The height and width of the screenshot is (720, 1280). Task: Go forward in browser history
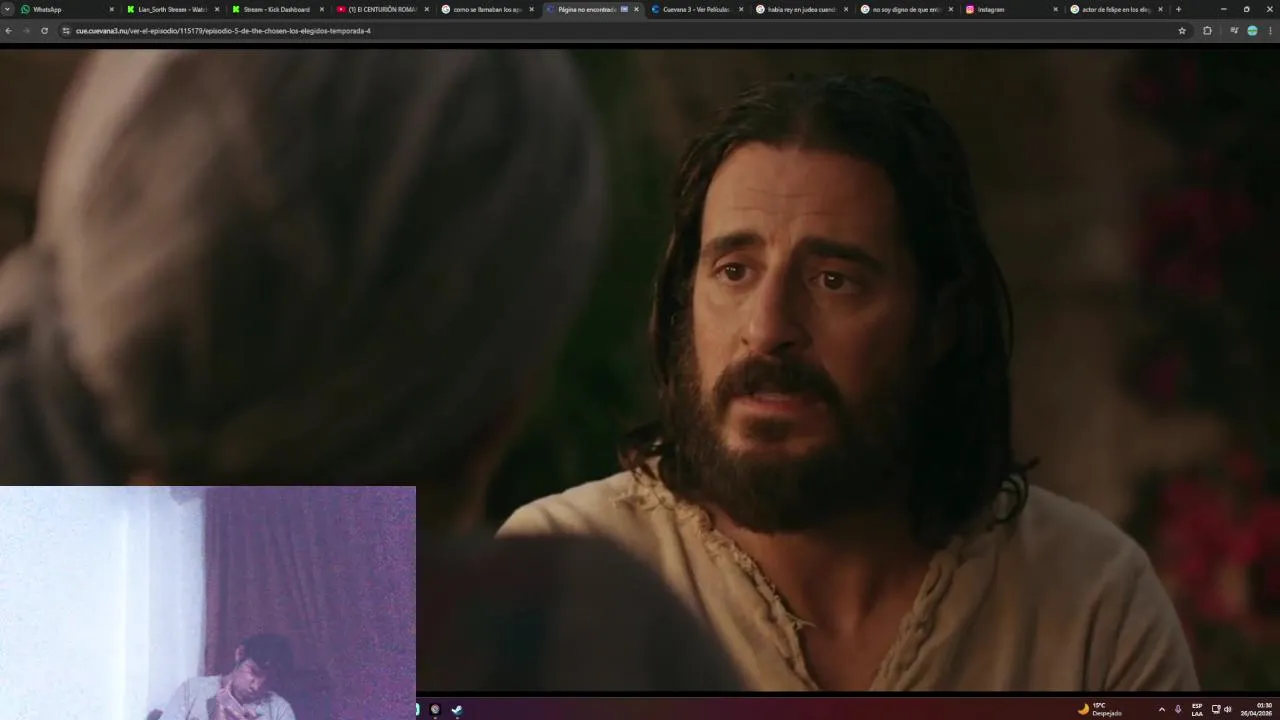27,31
